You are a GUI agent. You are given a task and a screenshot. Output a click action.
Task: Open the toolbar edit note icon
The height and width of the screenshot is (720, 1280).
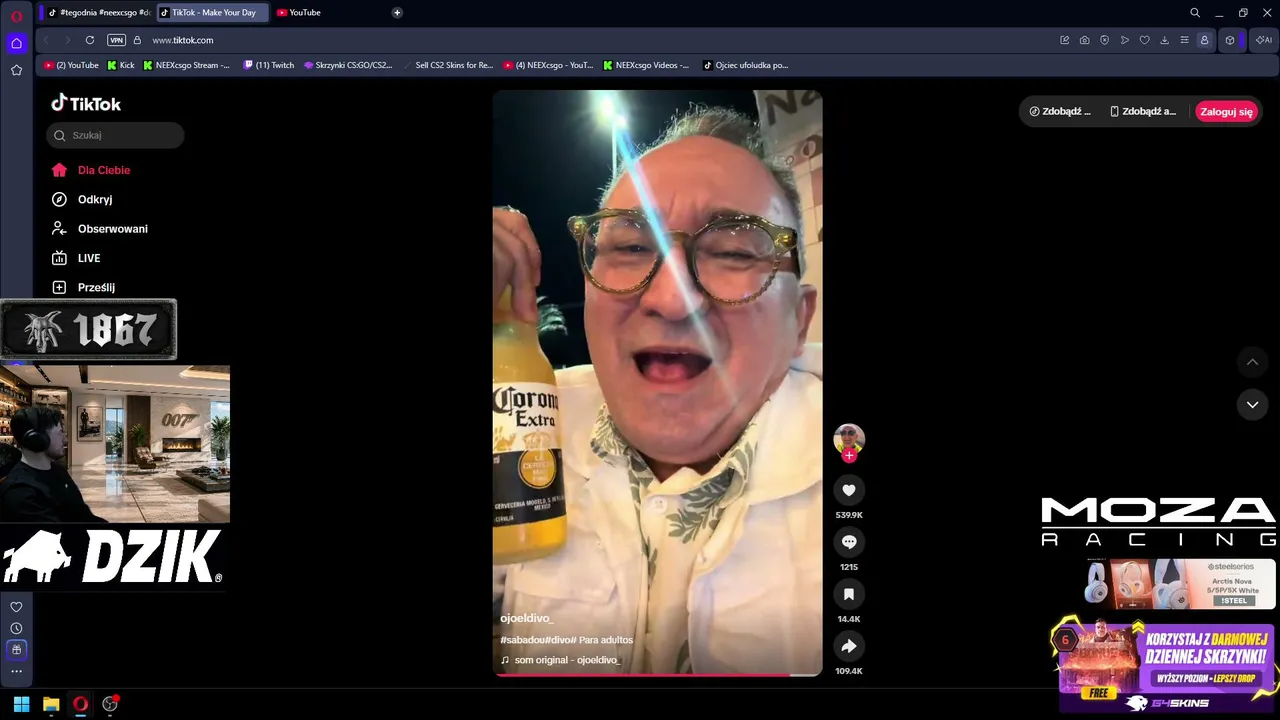(1065, 40)
